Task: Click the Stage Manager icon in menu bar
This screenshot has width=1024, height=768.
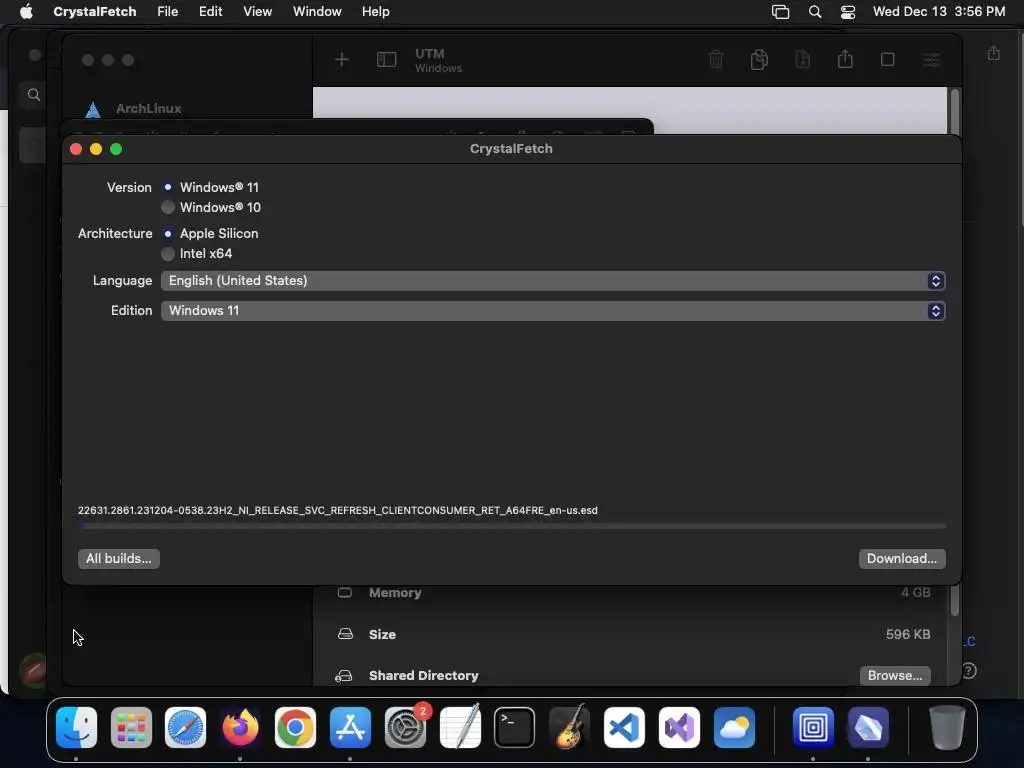Action: tap(780, 12)
